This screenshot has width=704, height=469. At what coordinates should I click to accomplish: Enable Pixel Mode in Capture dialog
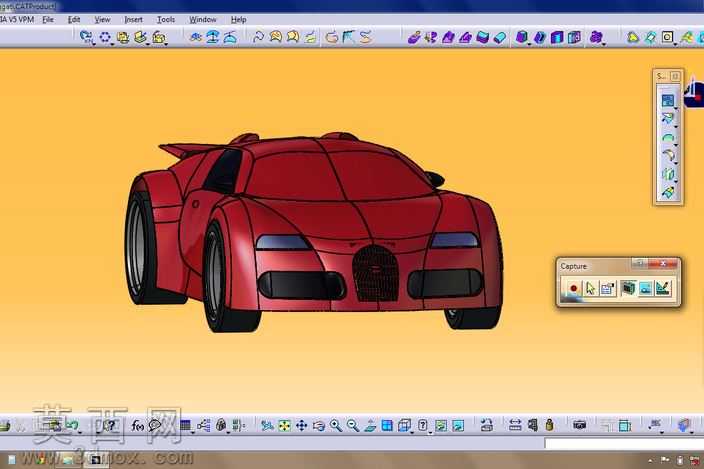pyautogui.click(x=646, y=288)
